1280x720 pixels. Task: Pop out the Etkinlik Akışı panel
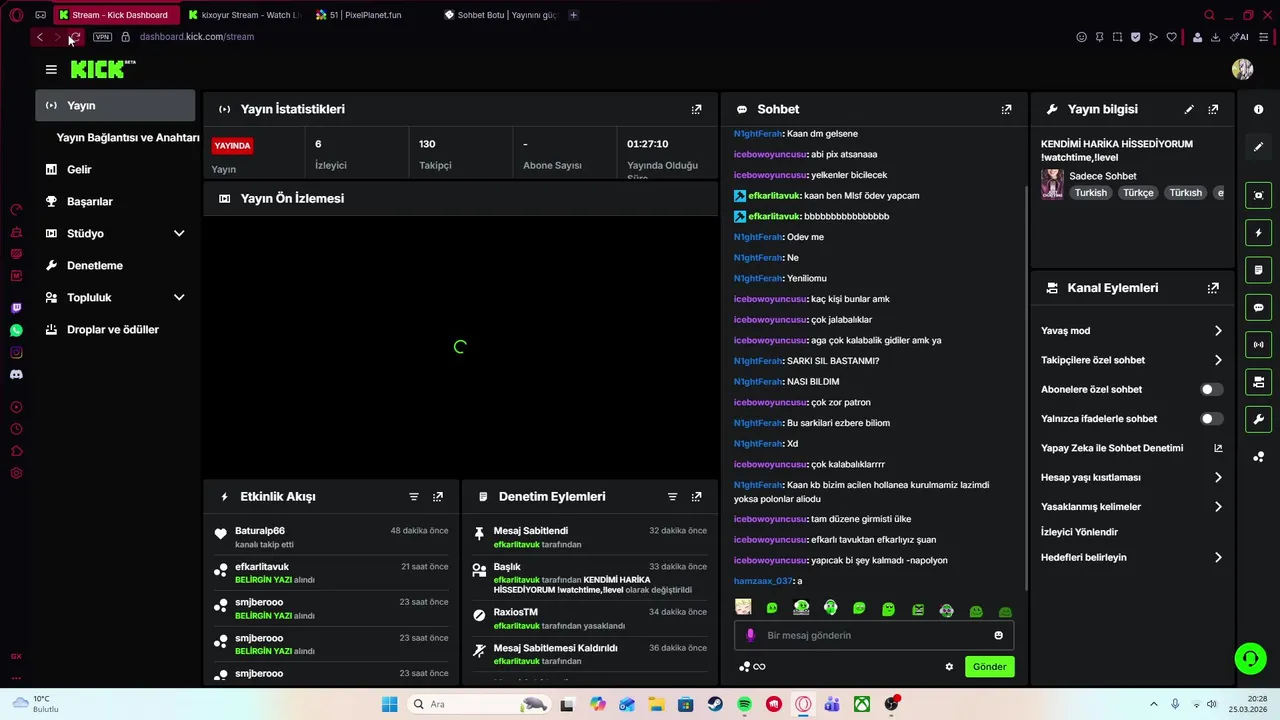click(437, 497)
